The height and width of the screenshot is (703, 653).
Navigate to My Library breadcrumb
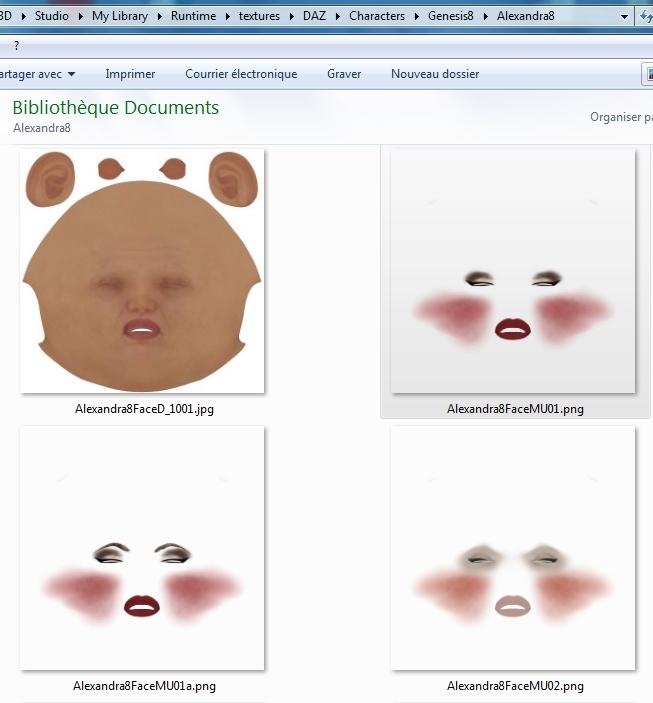(x=120, y=16)
